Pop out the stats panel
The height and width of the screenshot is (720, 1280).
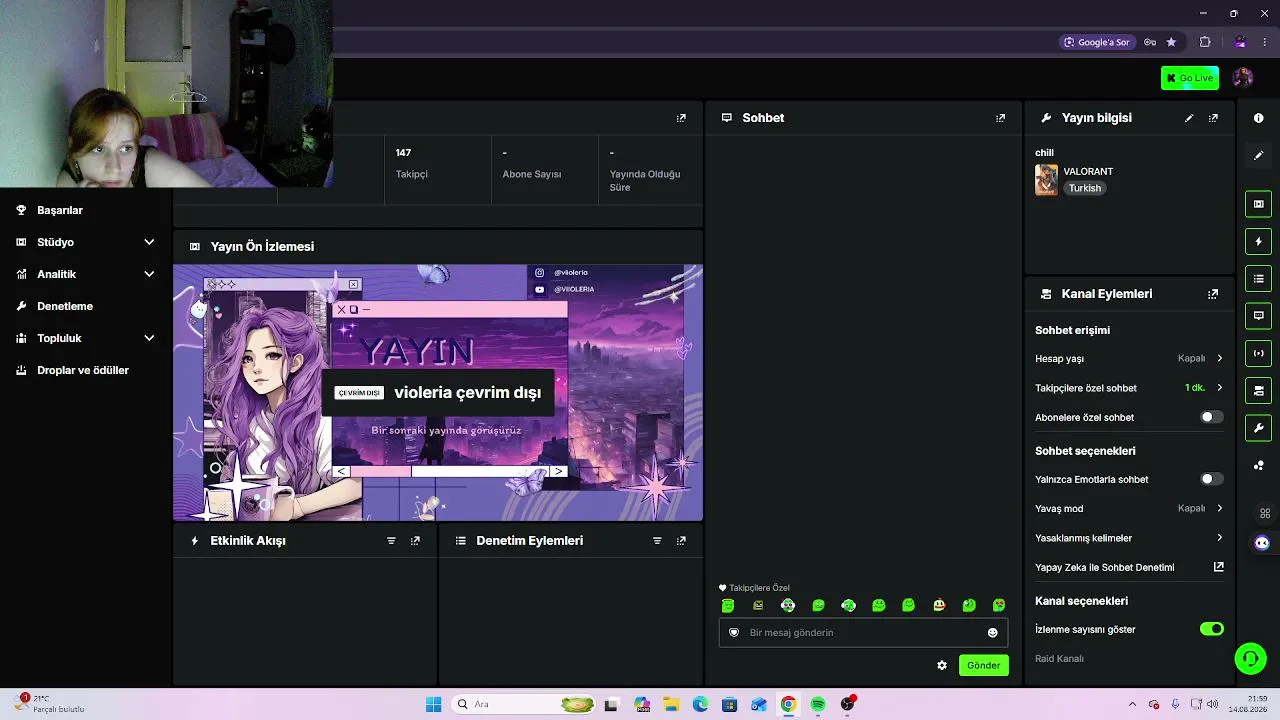tap(681, 118)
